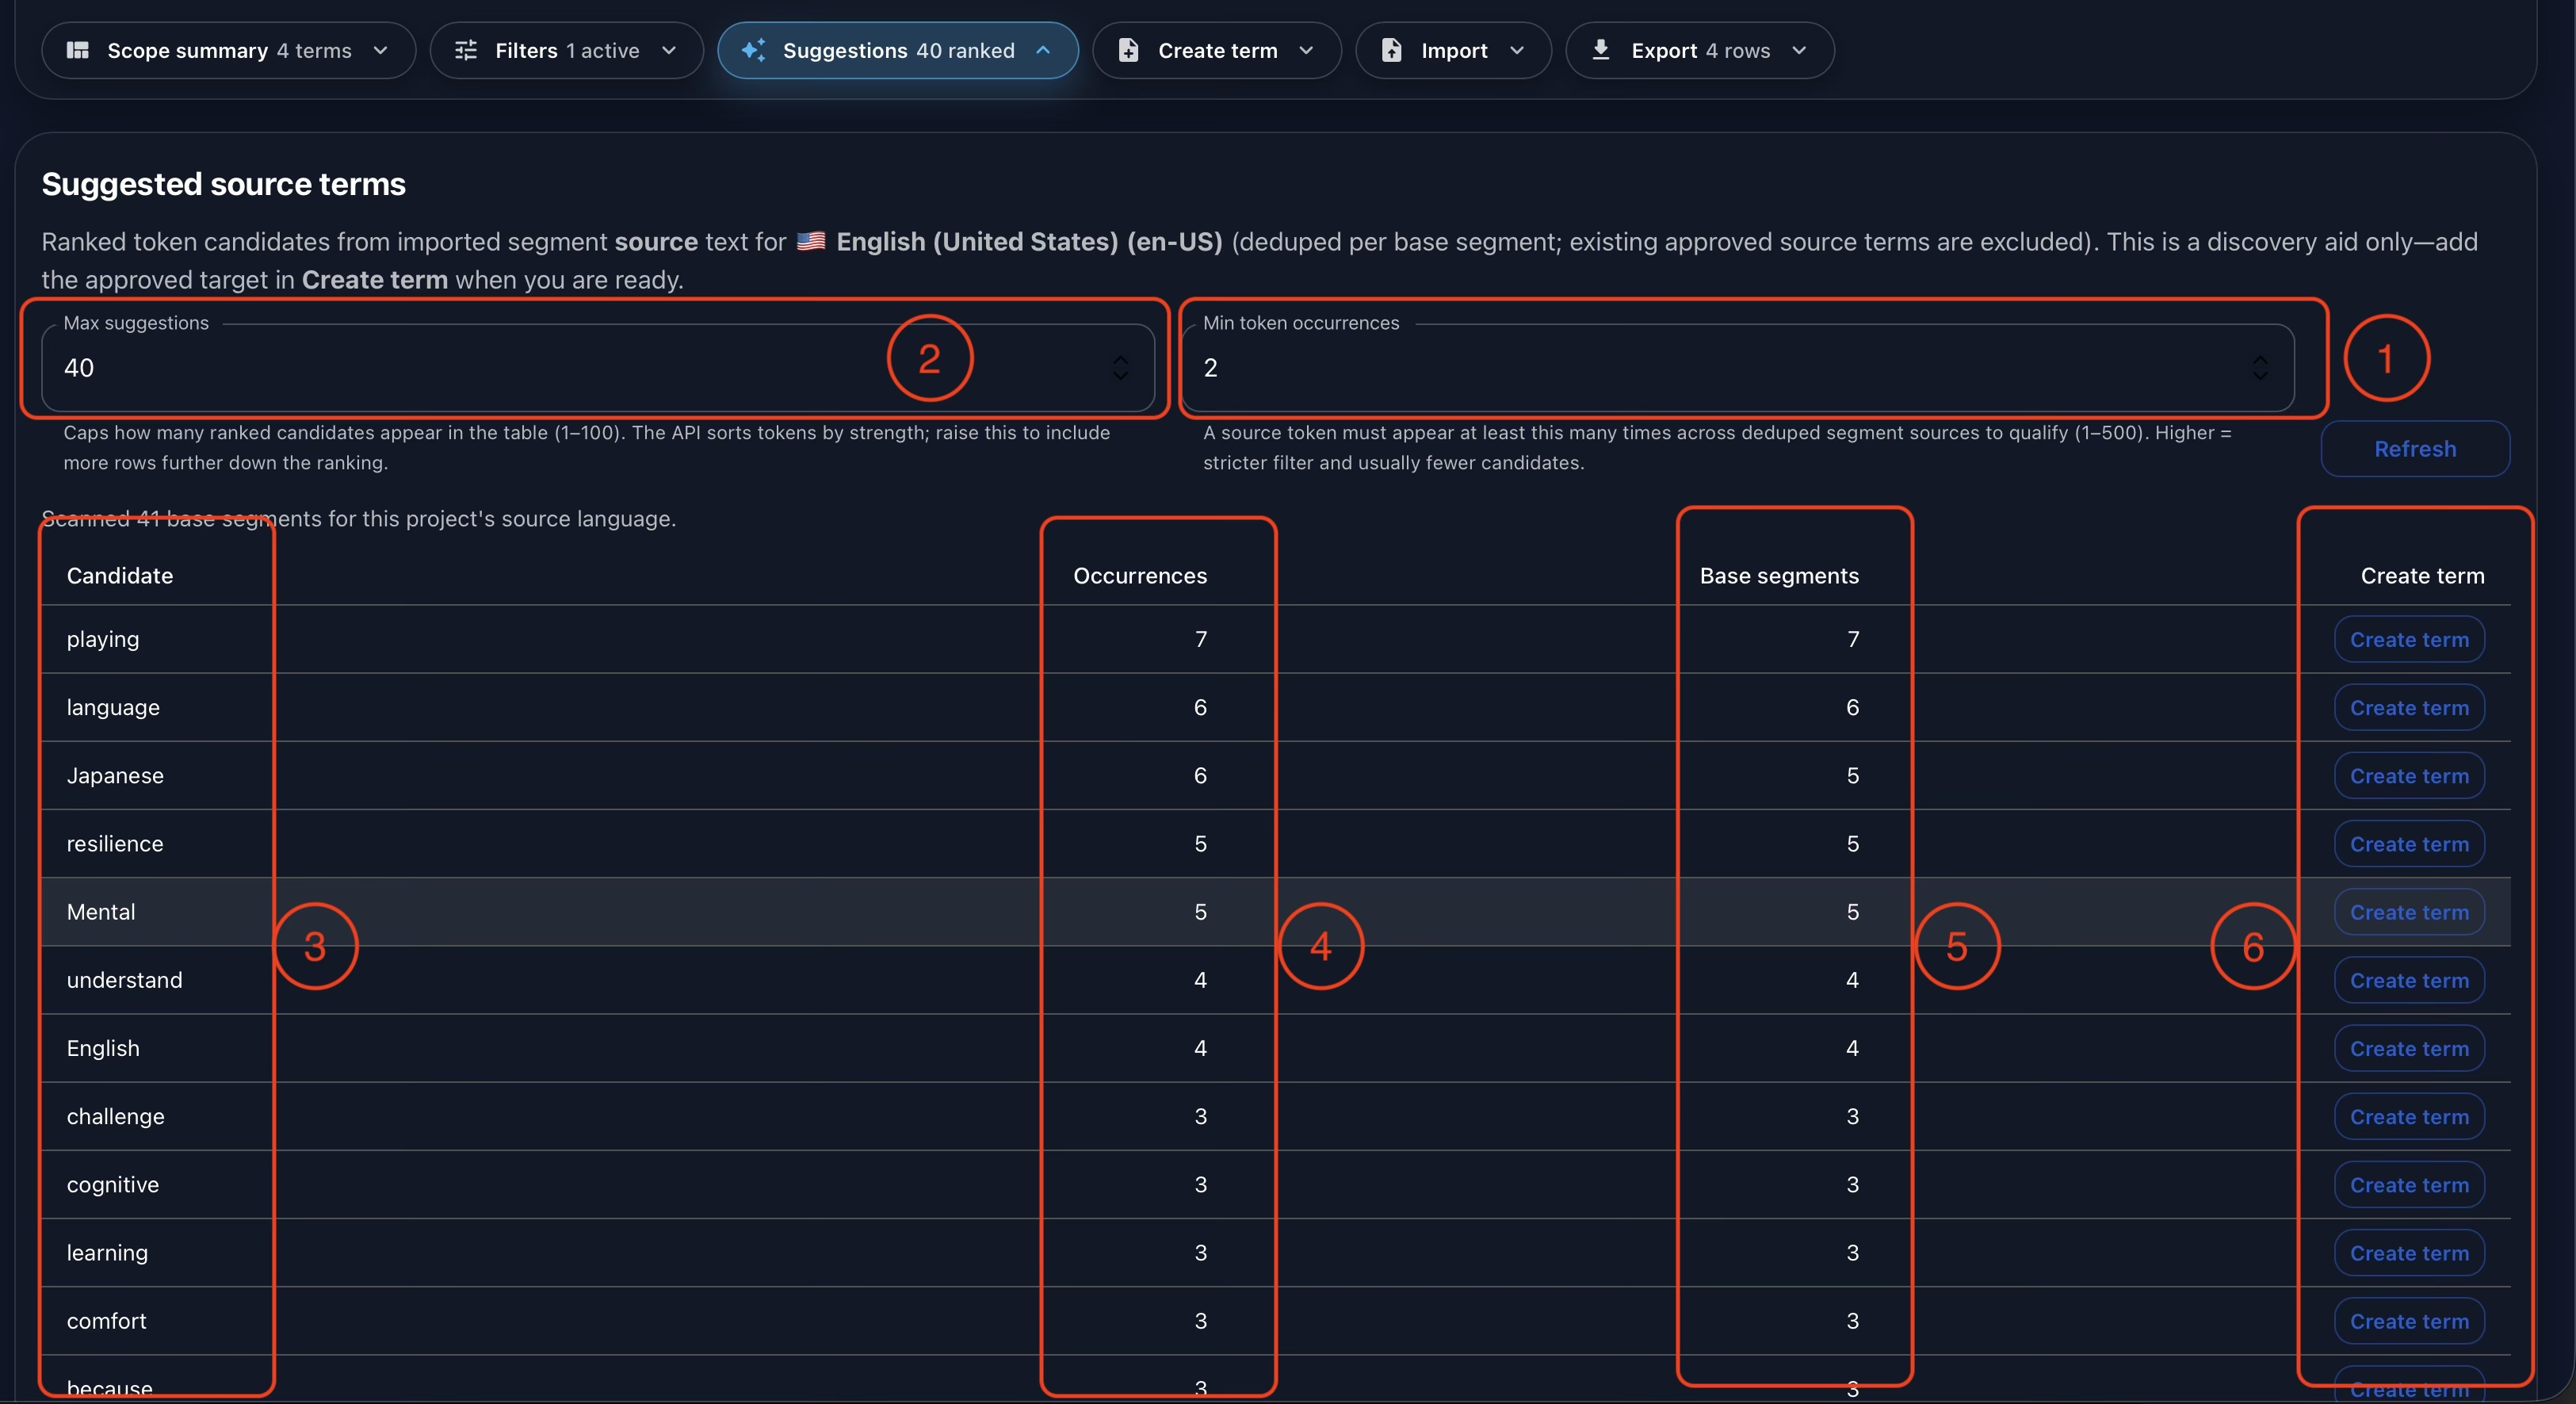Create term for candidate comfort
2576x1404 pixels.
2409,1321
